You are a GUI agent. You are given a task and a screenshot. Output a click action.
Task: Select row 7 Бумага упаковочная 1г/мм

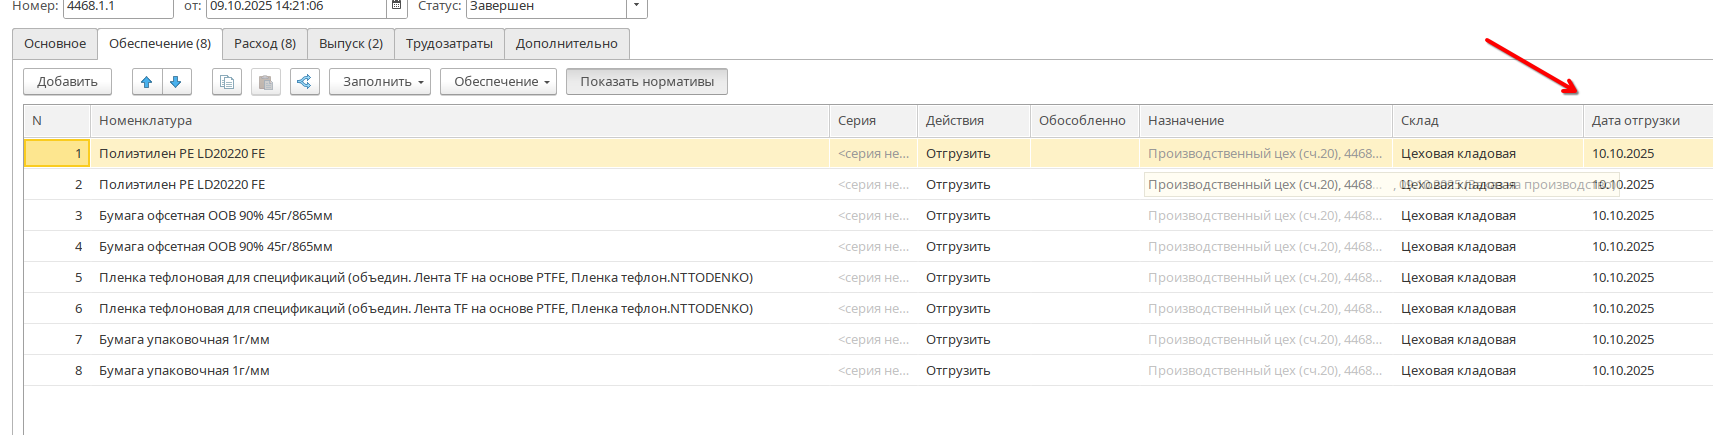coord(184,340)
